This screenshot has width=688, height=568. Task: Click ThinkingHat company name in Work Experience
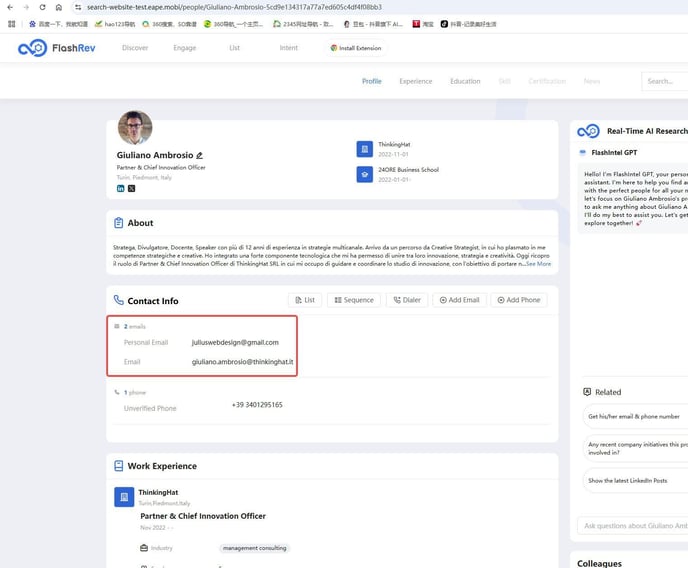point(158,493)
